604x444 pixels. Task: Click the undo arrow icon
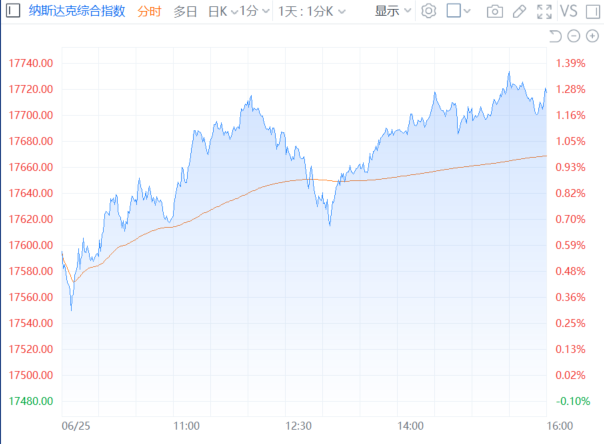pyautogui.click(x=556, y=36)
